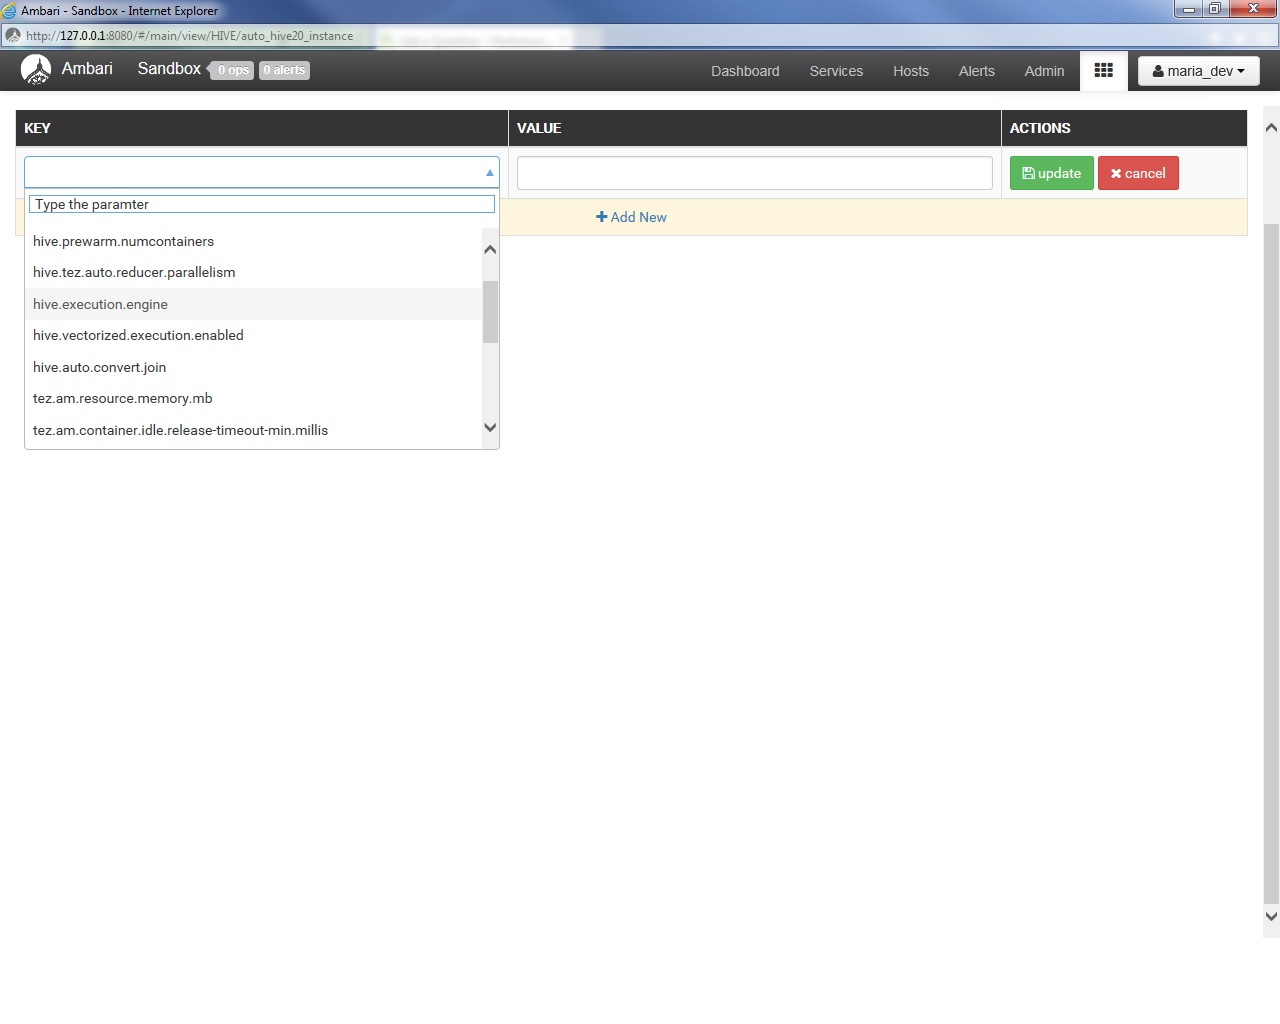Click the down arrow of the parameter list scrollbar
This screenshot has width=1280, height=1024.
(489, 427)
